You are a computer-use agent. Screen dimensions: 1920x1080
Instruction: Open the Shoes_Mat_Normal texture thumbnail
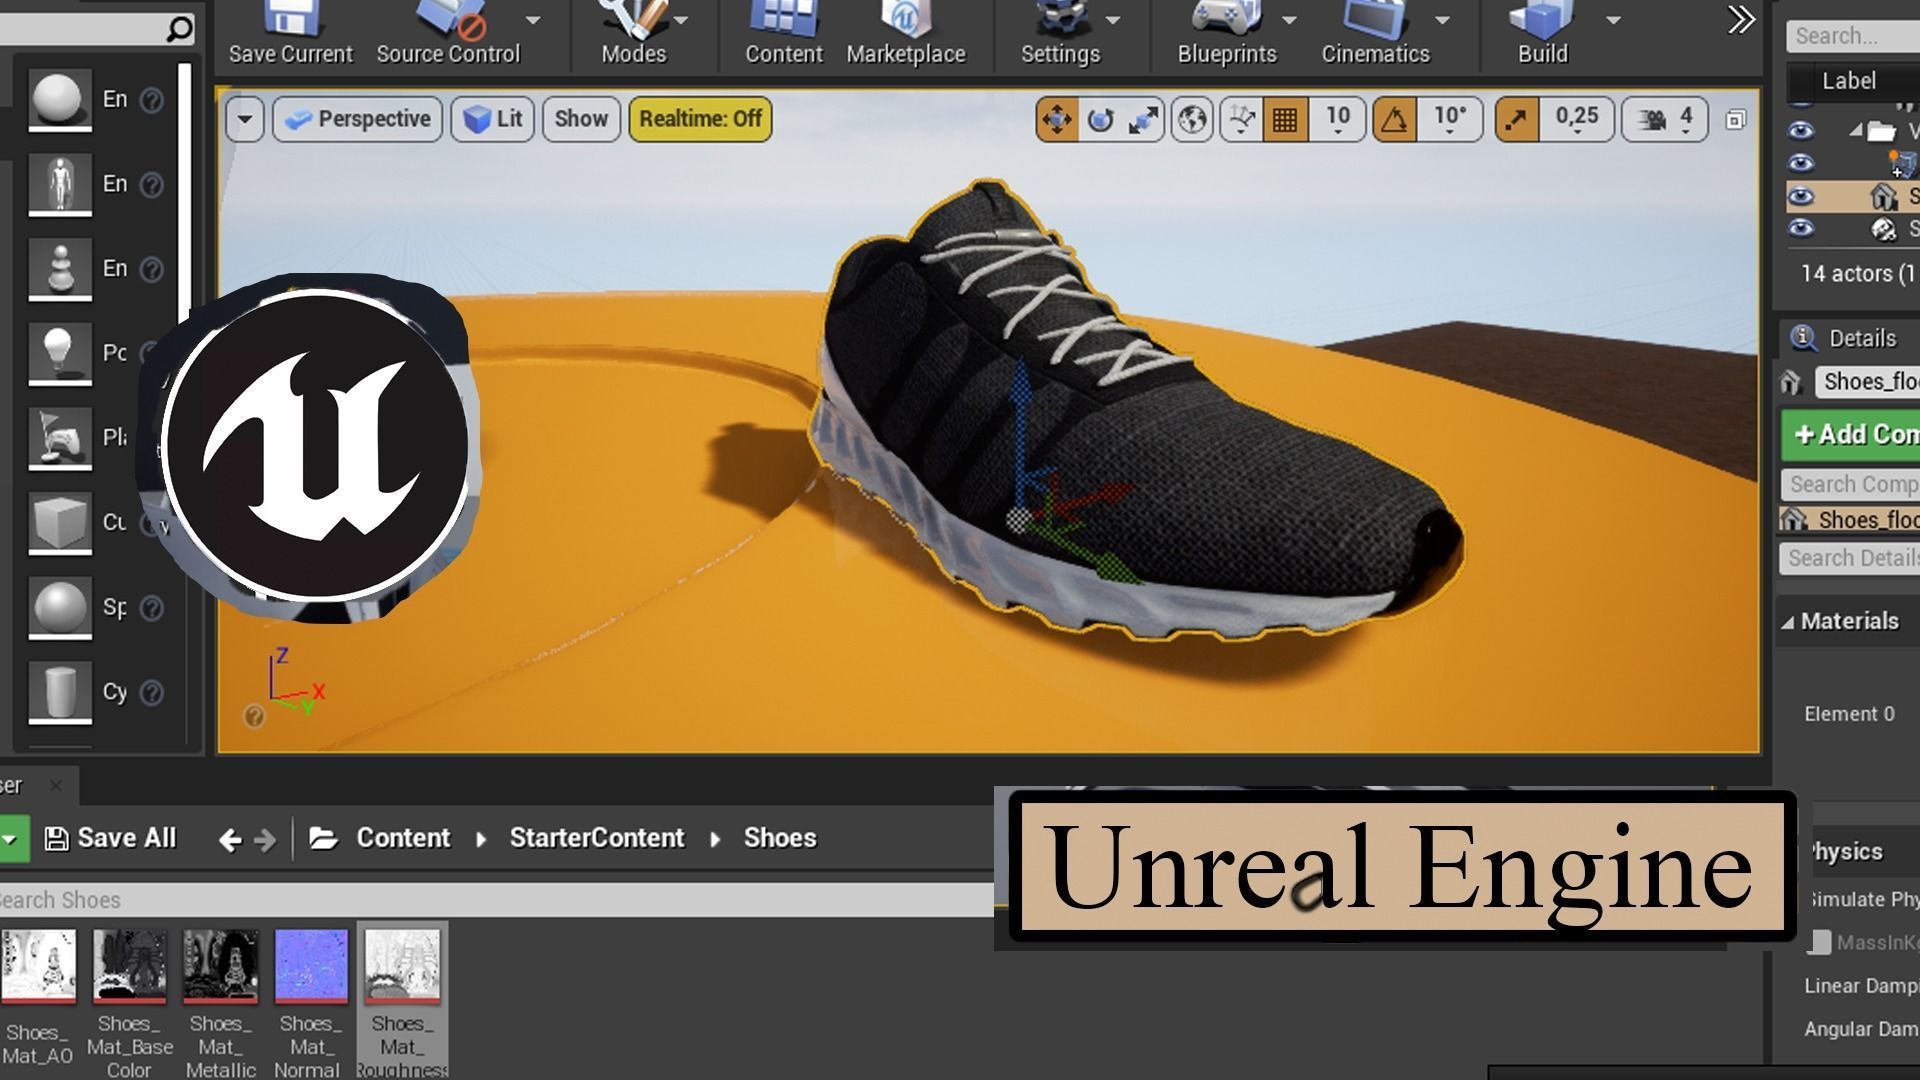(x=311, y=965)
